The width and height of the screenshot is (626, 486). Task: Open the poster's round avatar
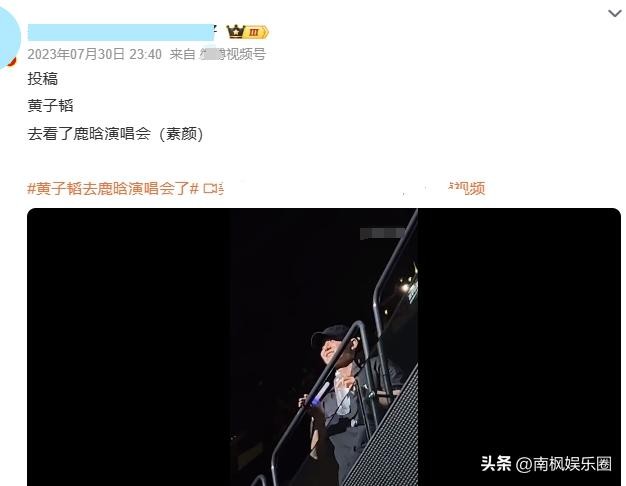coord(8,38)
